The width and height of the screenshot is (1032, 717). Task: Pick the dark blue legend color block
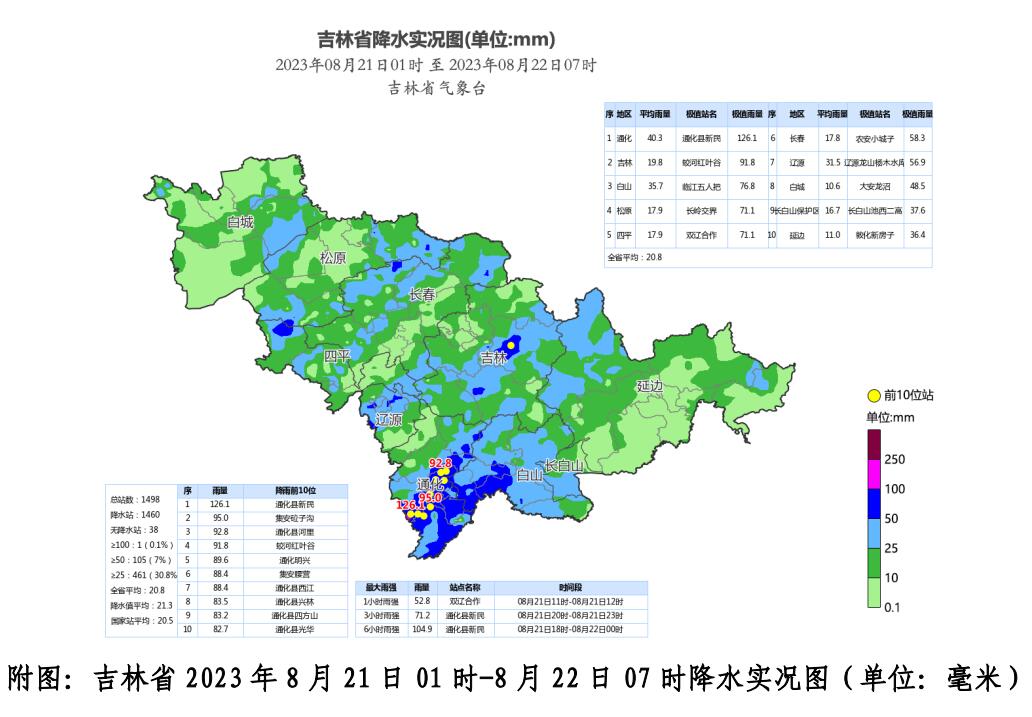pos(873,504)
